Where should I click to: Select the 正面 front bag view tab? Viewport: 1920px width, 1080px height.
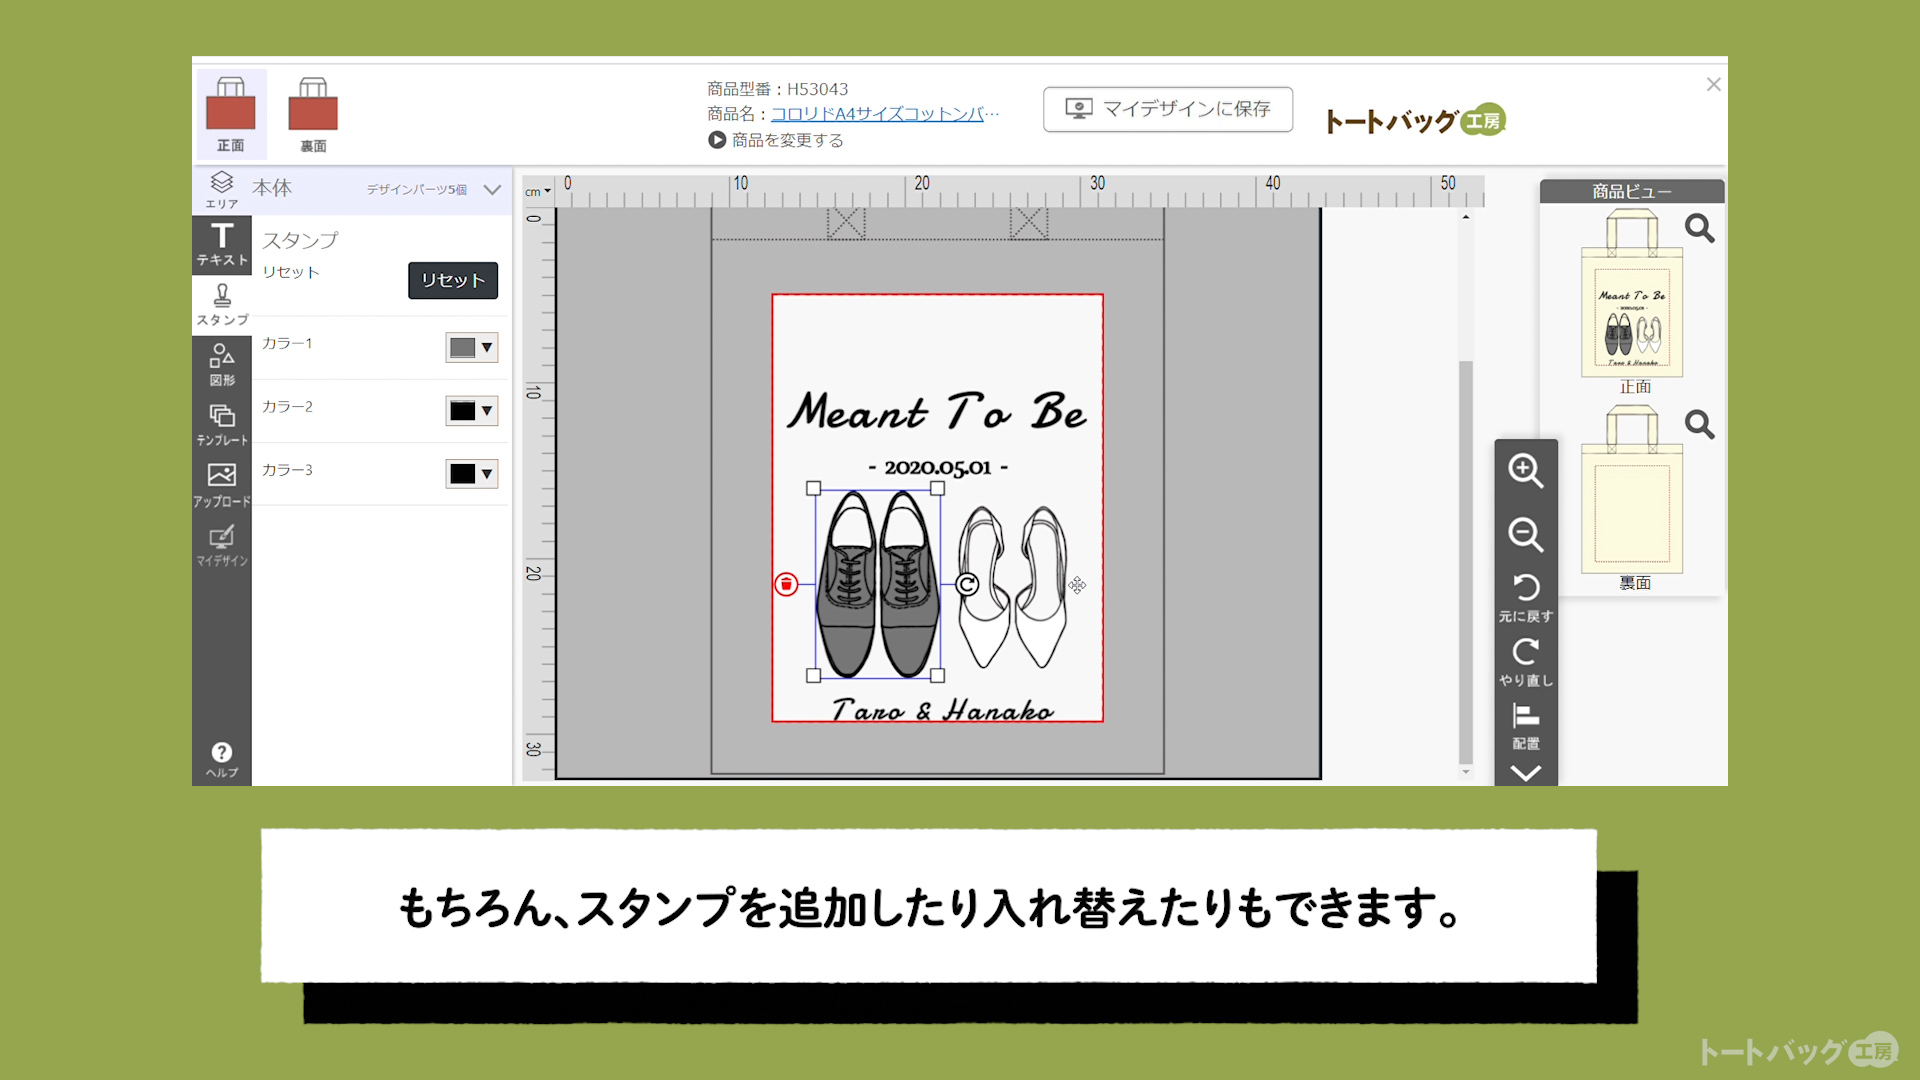231,114
